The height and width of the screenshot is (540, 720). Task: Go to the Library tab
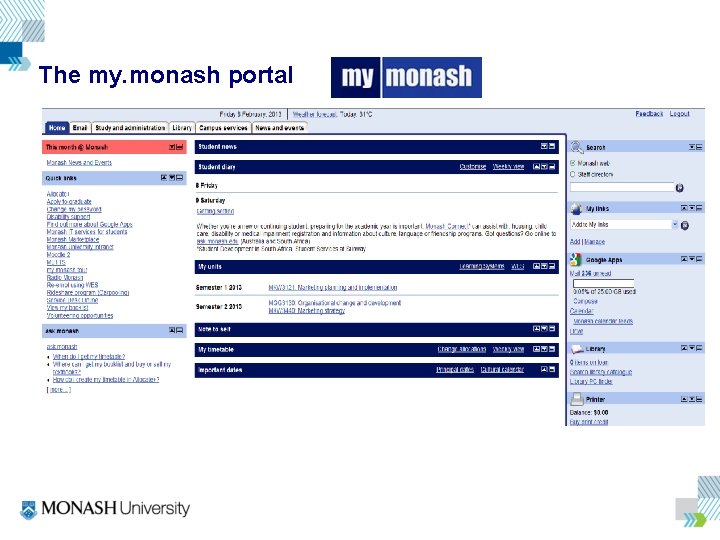[x=182, y=128]
